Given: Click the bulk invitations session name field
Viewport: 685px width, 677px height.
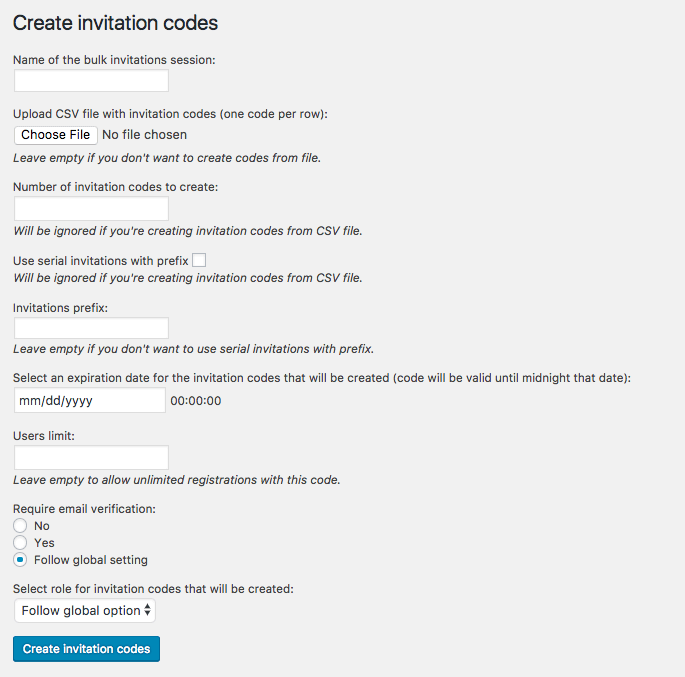Looking at the screenshot, I should 91,81.
